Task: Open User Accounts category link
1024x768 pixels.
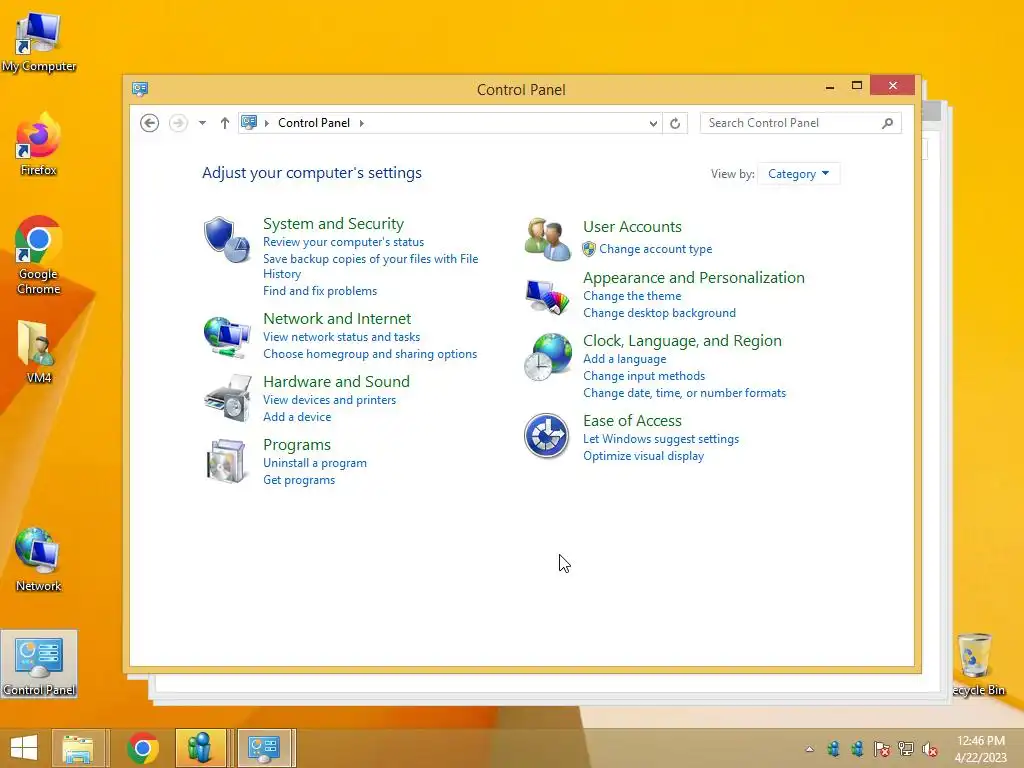Action: pyautogui.click(x=632, y=227)
